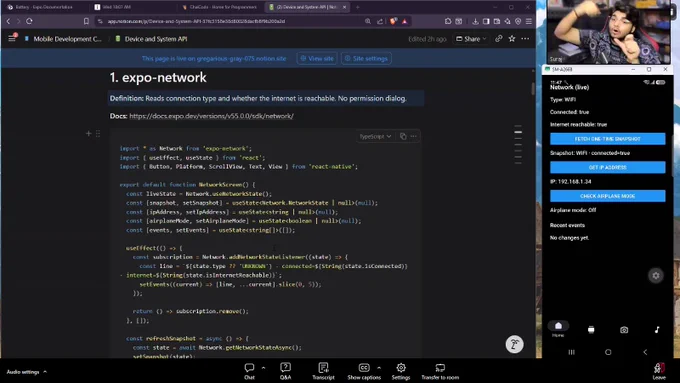
Task: Open a new browser tab with plus
Action: click(x=357, y=7)
